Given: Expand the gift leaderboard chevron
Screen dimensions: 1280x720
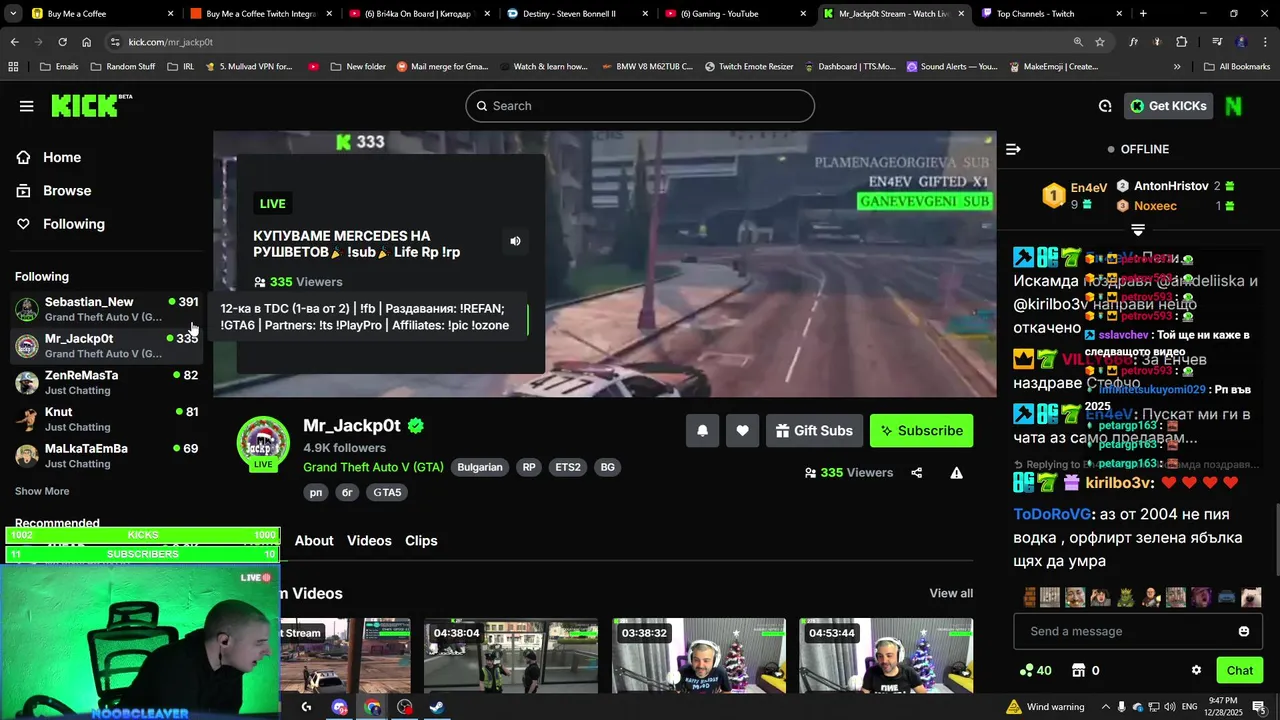Looking at the screenshot, I should 1138,230.
